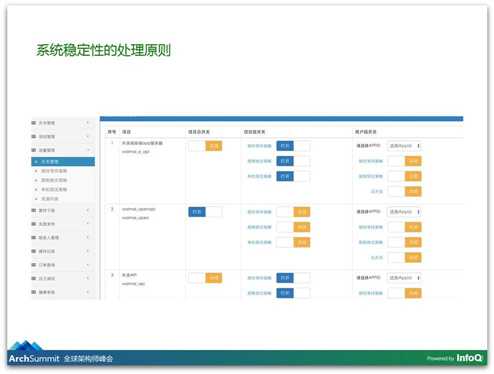Click the first group switch label in row 2
Viewport: 494px width, 374px height.
260,212
